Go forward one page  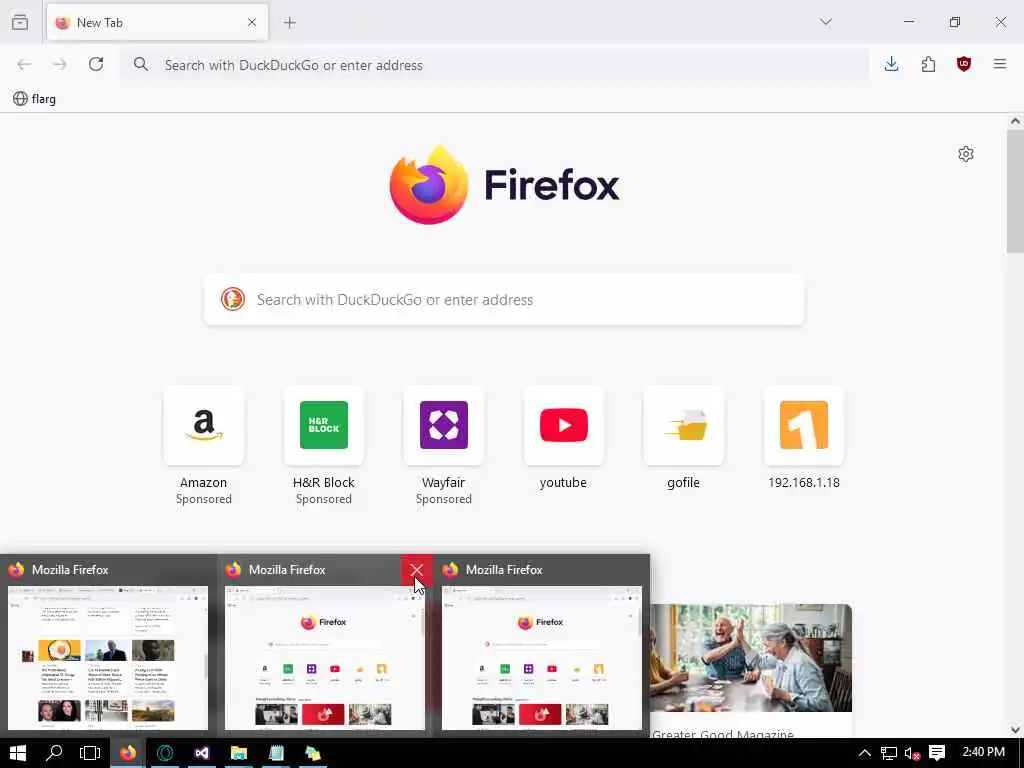click(60, 64)
